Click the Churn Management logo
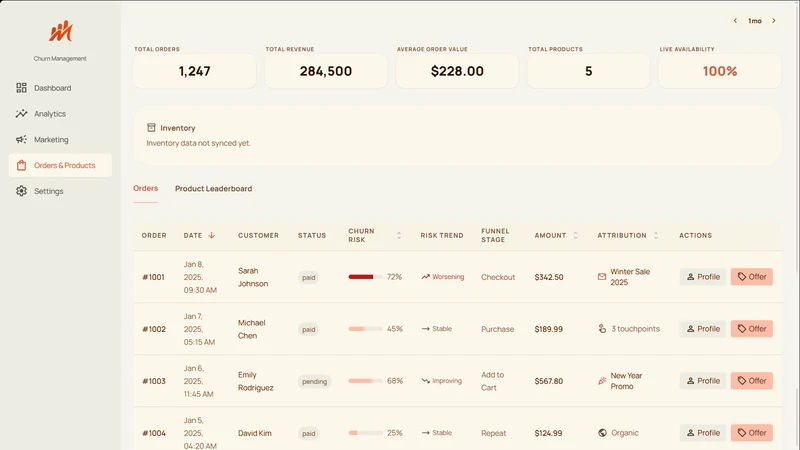The width and height of the screenshot is (800, 450). pos(61,32)
